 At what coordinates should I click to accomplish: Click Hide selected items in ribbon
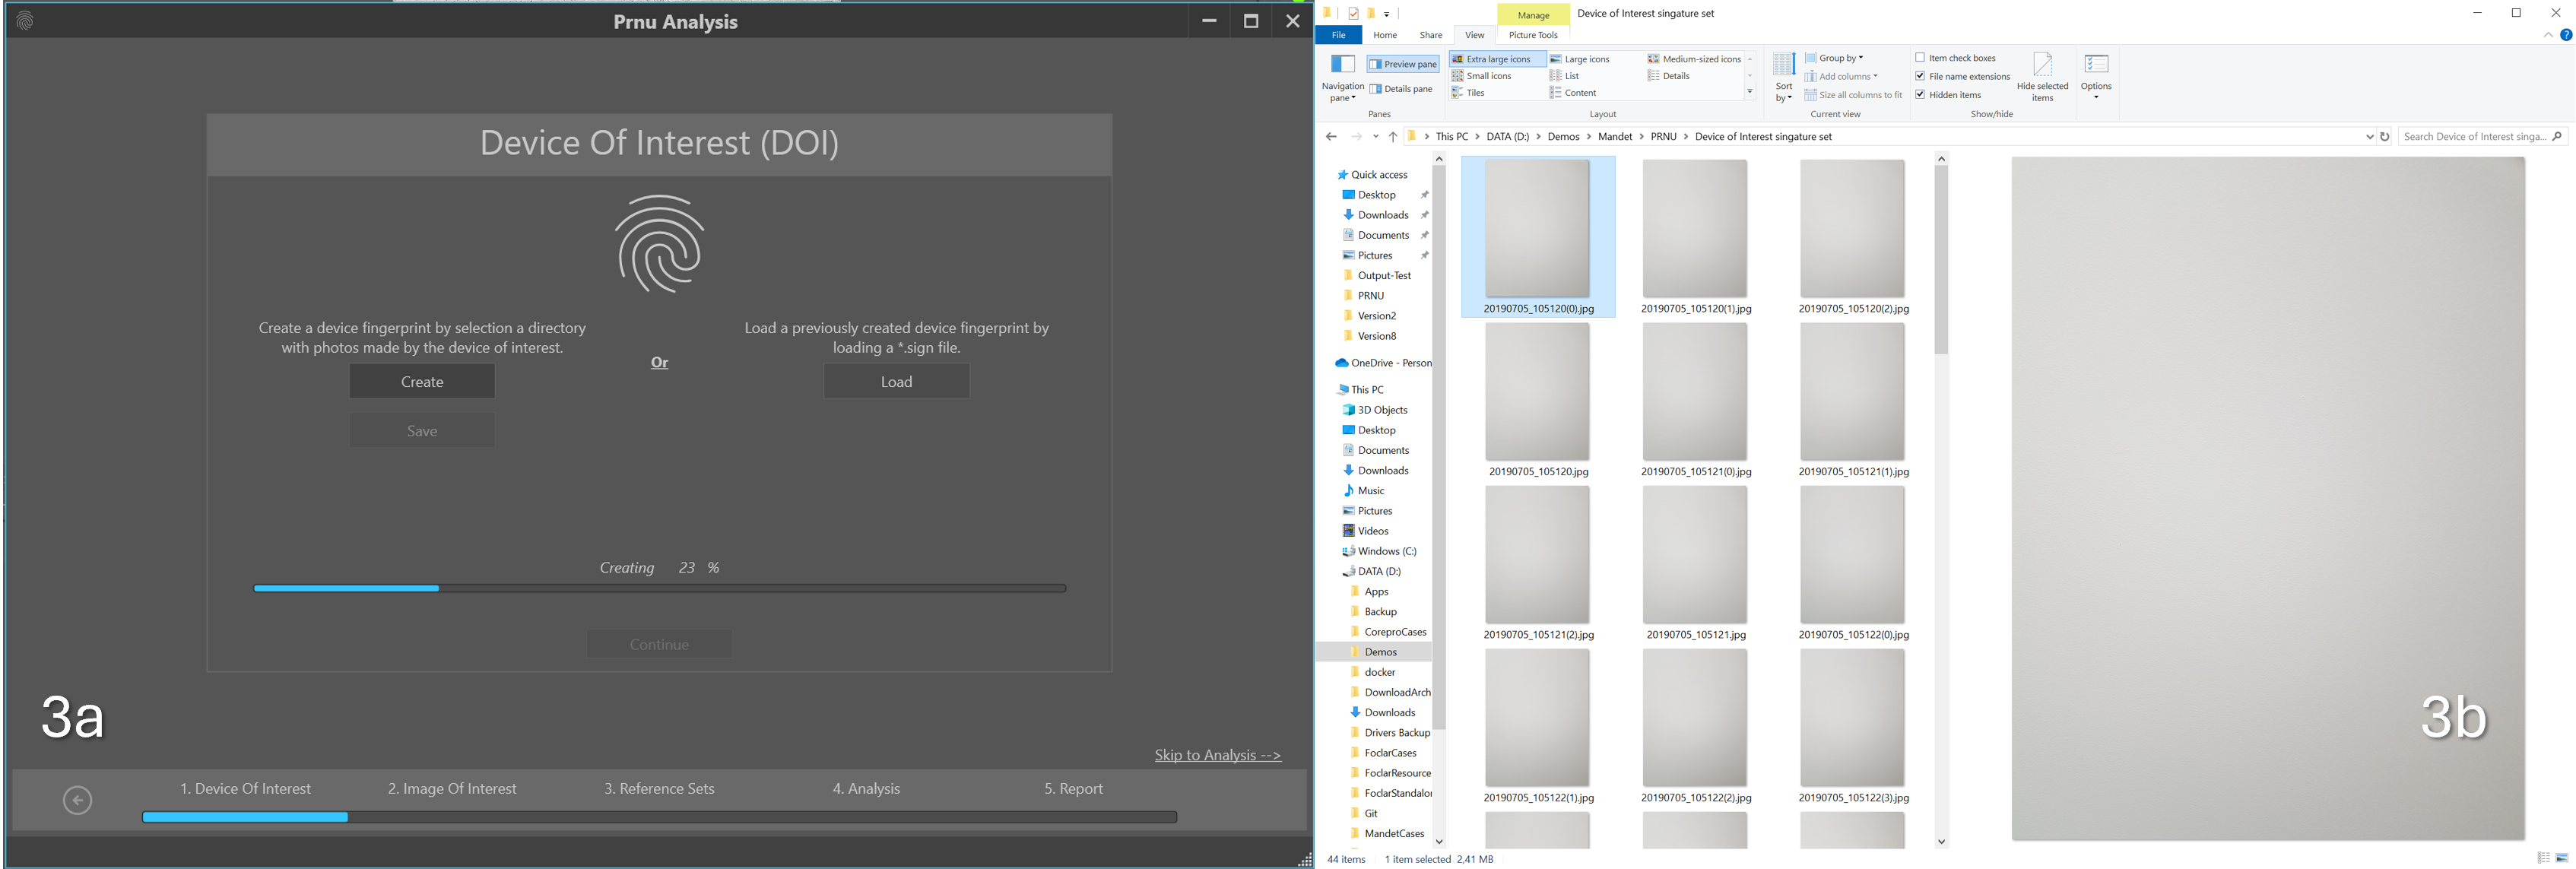[x=2042, y=77]
